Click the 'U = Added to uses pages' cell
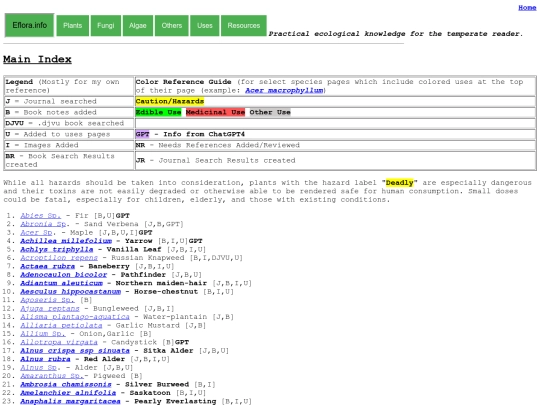Image resolution: width=540 pixels, height=405 pixels. 69,134
